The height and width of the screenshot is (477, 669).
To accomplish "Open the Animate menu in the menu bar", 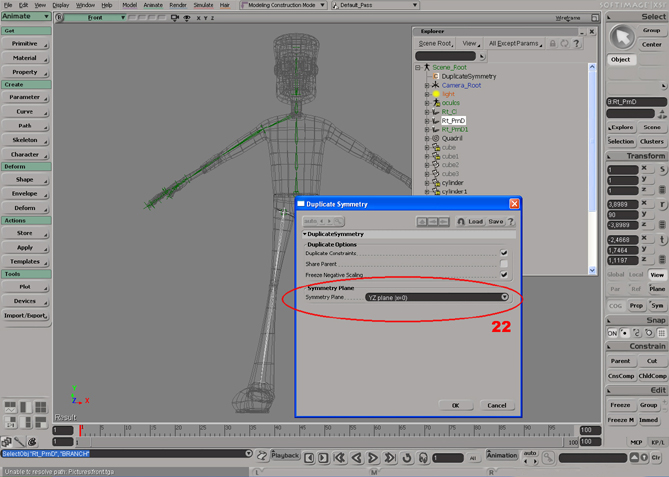I will tap(152, 5).
